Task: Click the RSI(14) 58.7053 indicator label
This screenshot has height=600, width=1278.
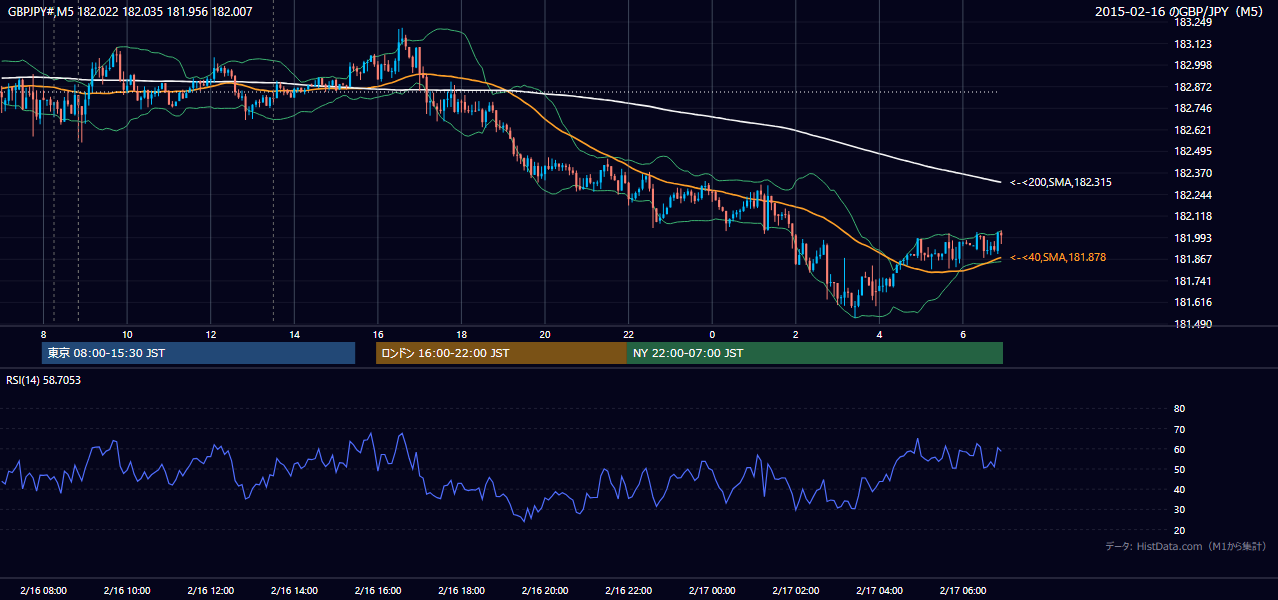Action: (x=44, y=380)
